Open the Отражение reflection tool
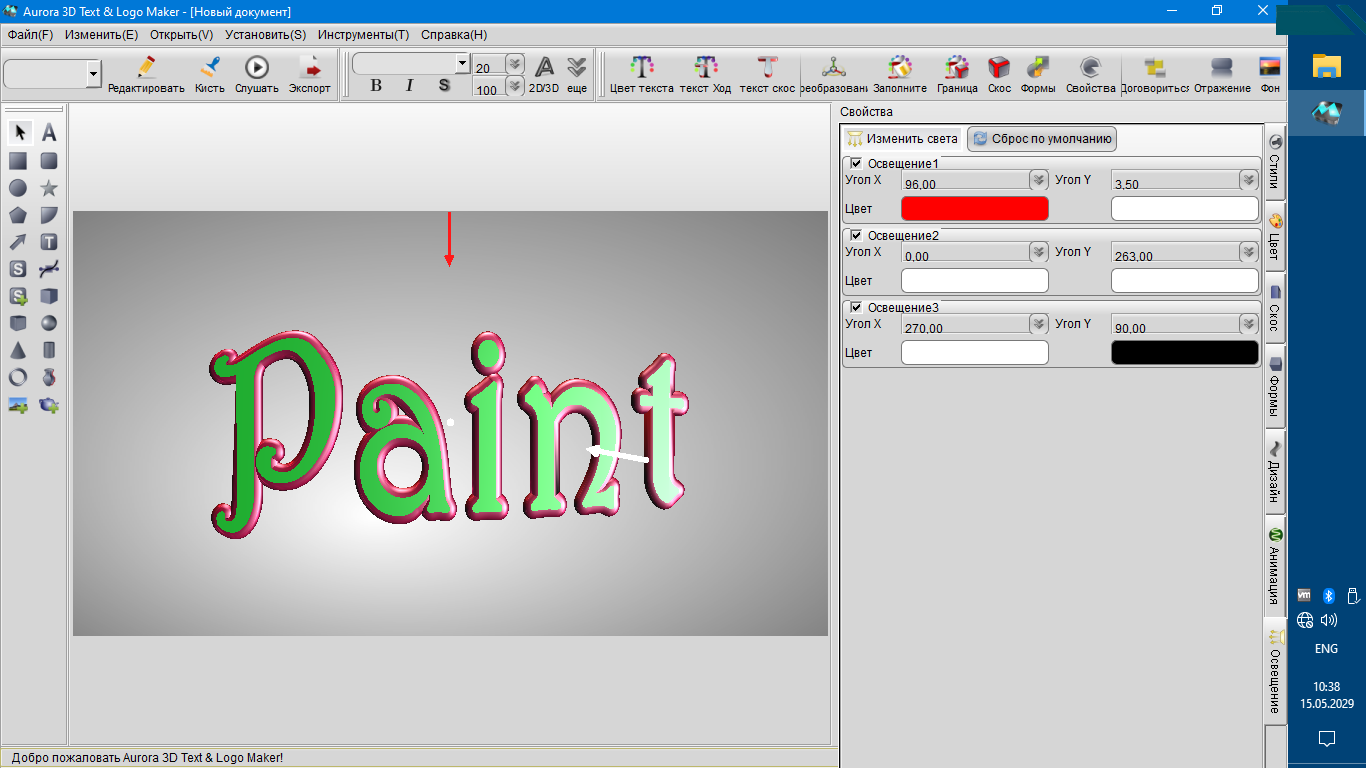1366x768 pixels. [x=1222, y=68]
